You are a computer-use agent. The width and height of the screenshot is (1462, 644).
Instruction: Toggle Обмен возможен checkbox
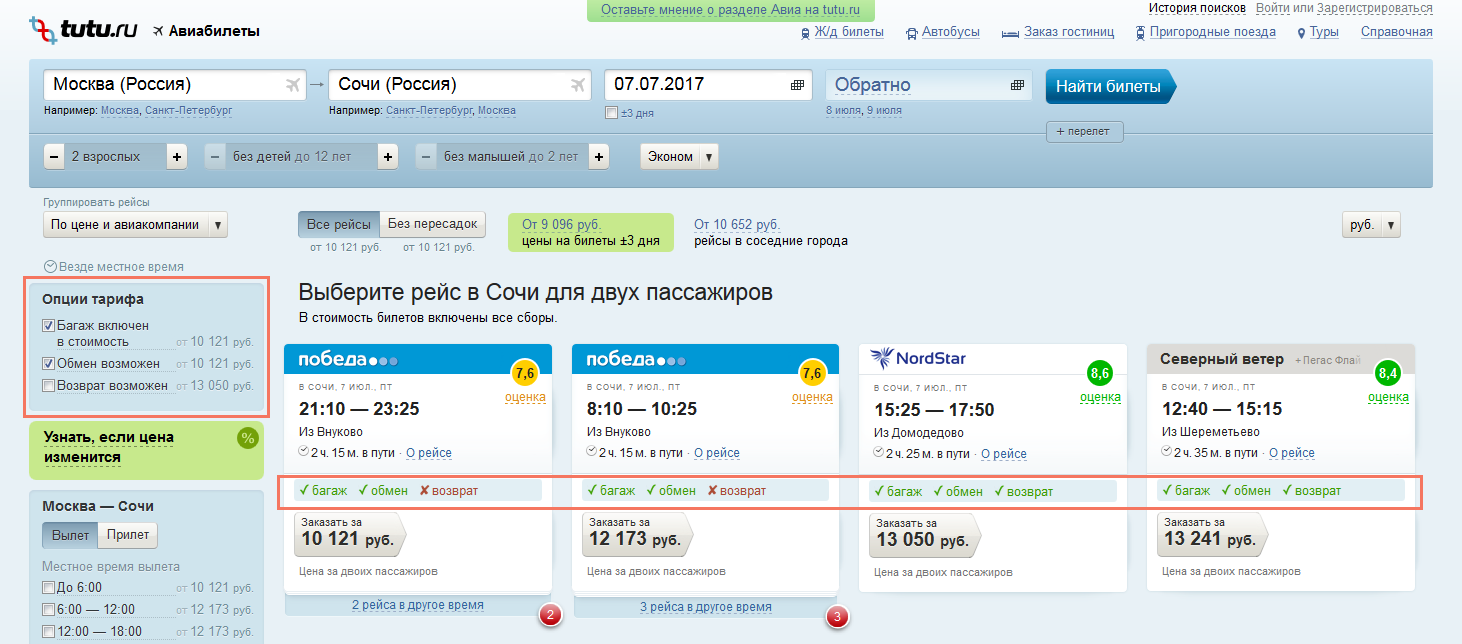[48, 364]
